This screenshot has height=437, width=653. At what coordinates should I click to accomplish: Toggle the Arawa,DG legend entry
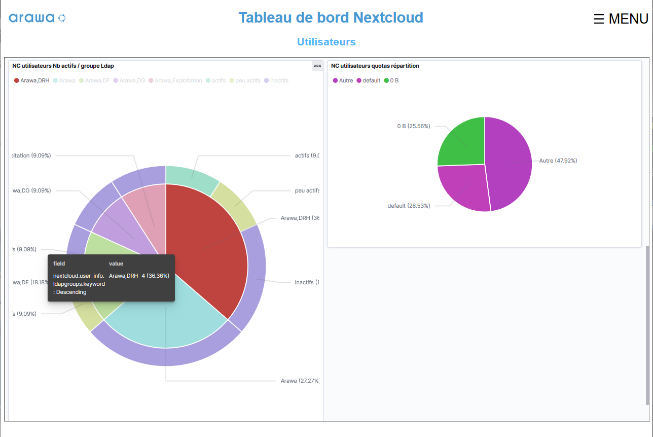click(x=129, y=80)
